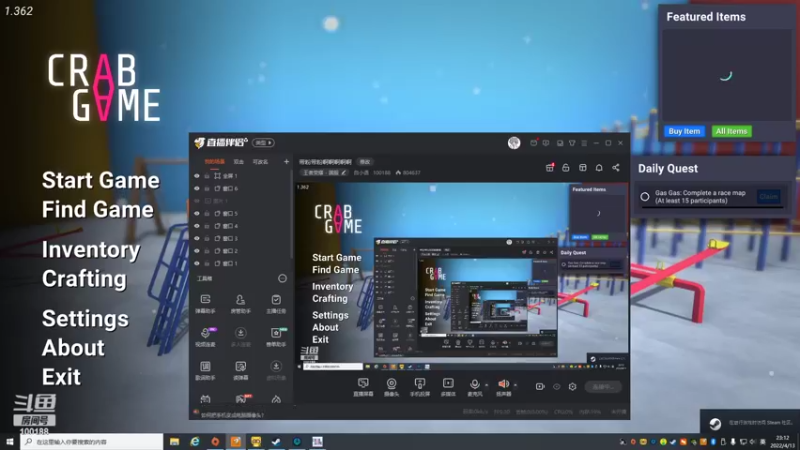Switch to the orange highlighted scene tab
This screenshot has width=800, height=450.
(214, 162)
